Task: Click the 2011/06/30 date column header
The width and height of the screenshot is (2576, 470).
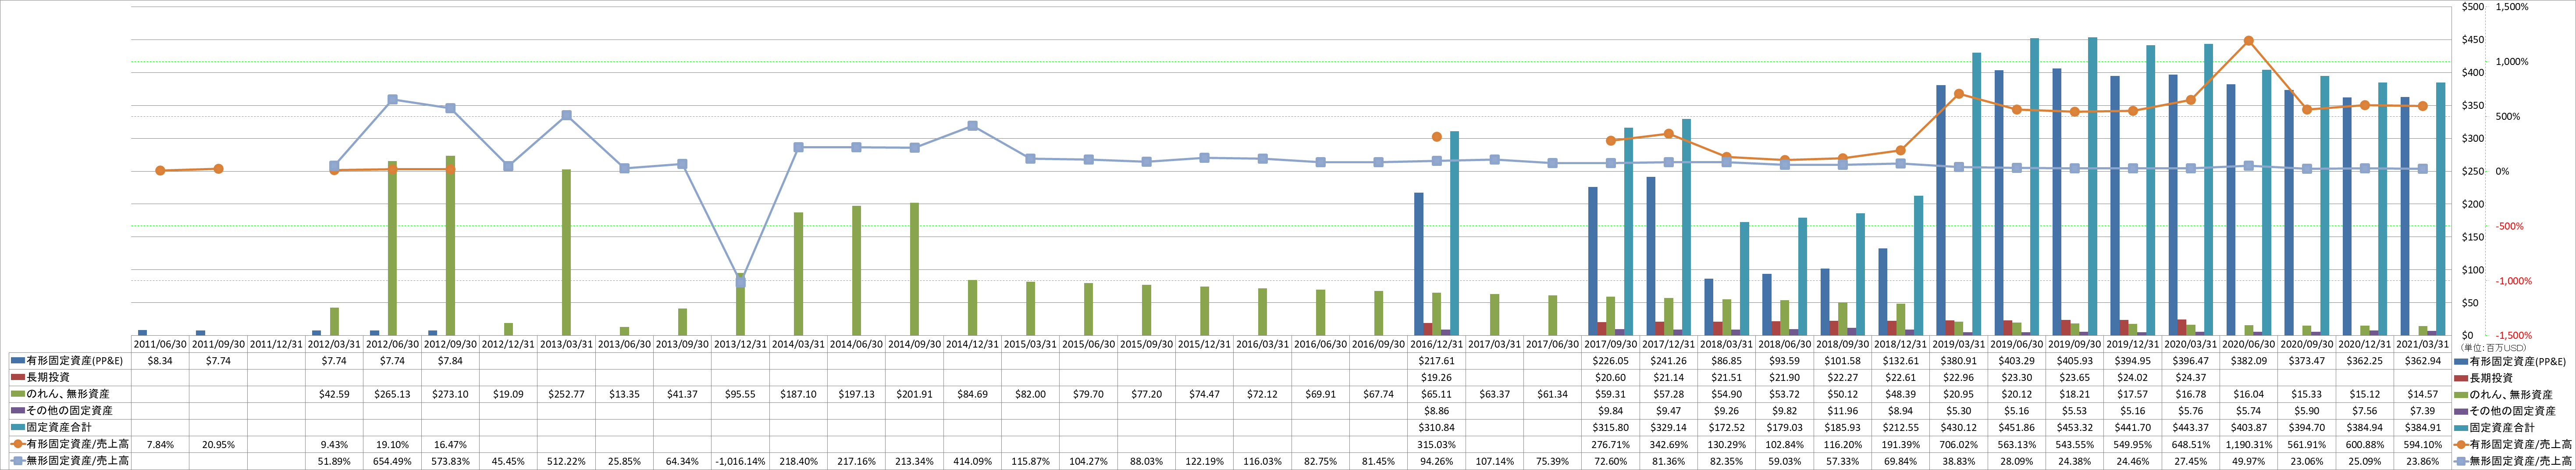Action: [160, 344]
